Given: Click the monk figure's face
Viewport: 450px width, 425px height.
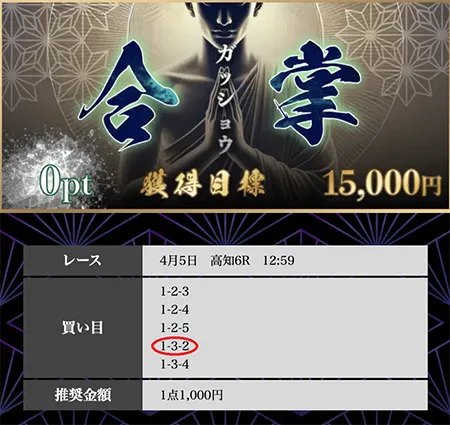Looking at the screenshot, I should point(224,17).
